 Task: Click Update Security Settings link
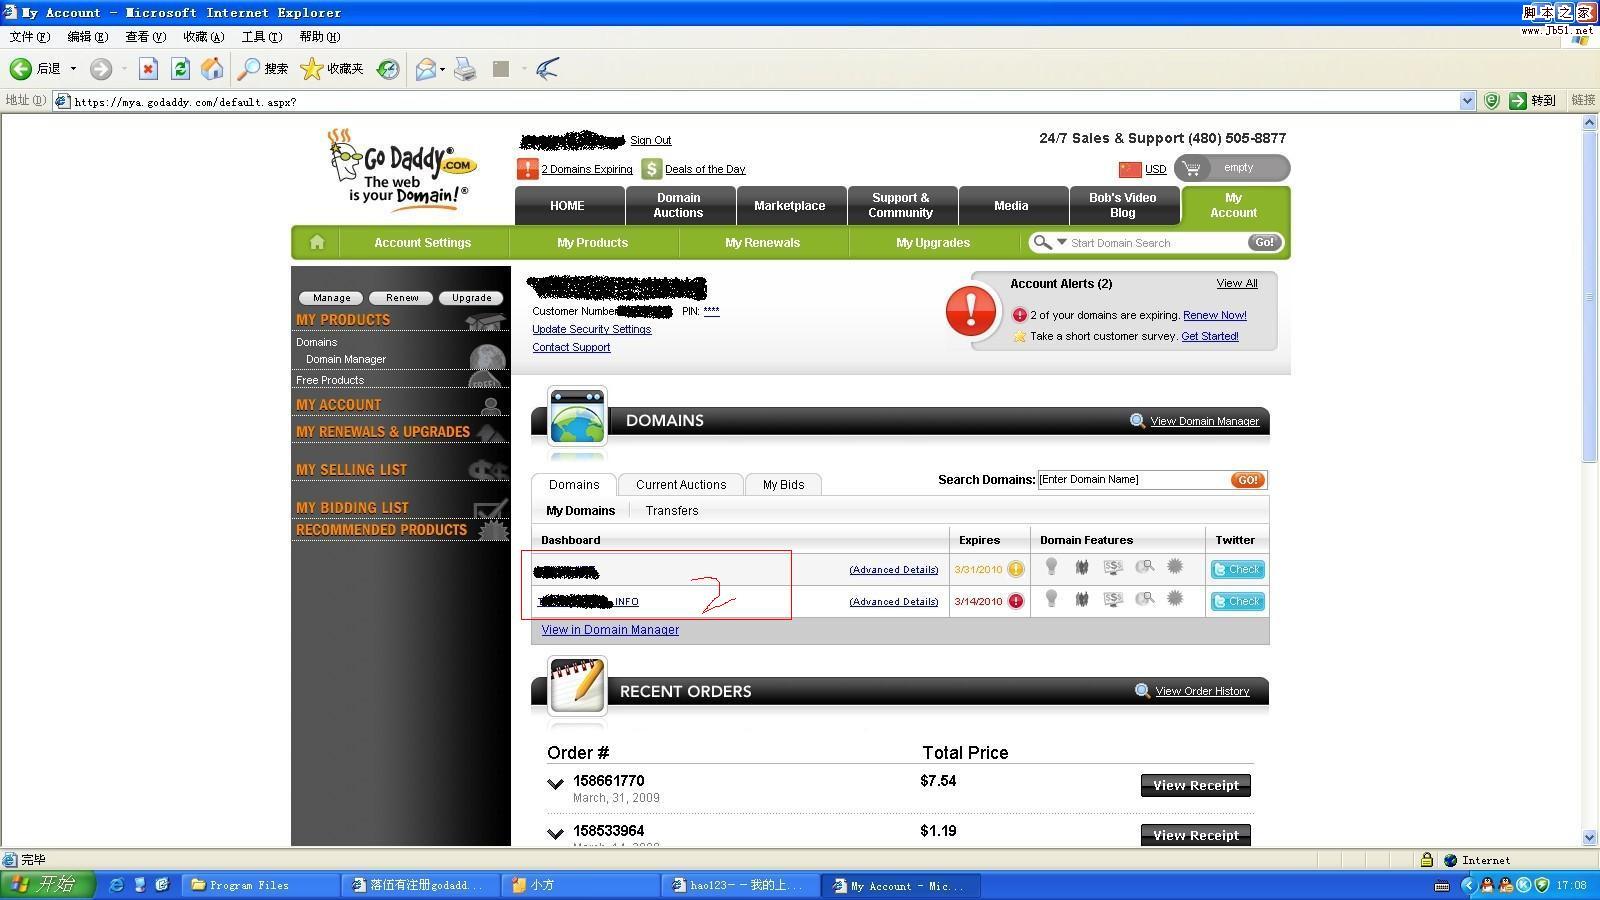click(x=591, y=329)
